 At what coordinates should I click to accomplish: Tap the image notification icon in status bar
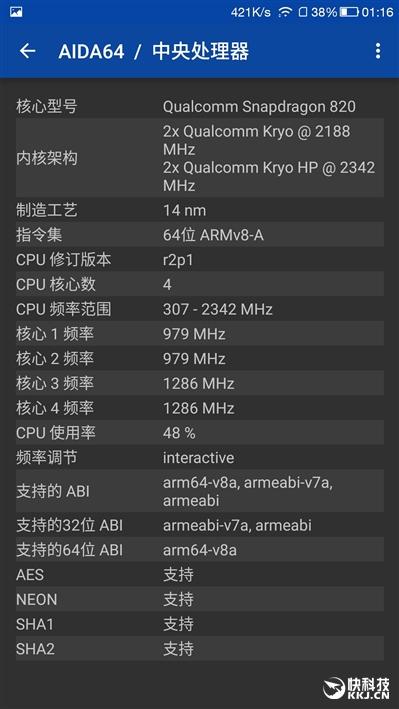pos(16,12)
